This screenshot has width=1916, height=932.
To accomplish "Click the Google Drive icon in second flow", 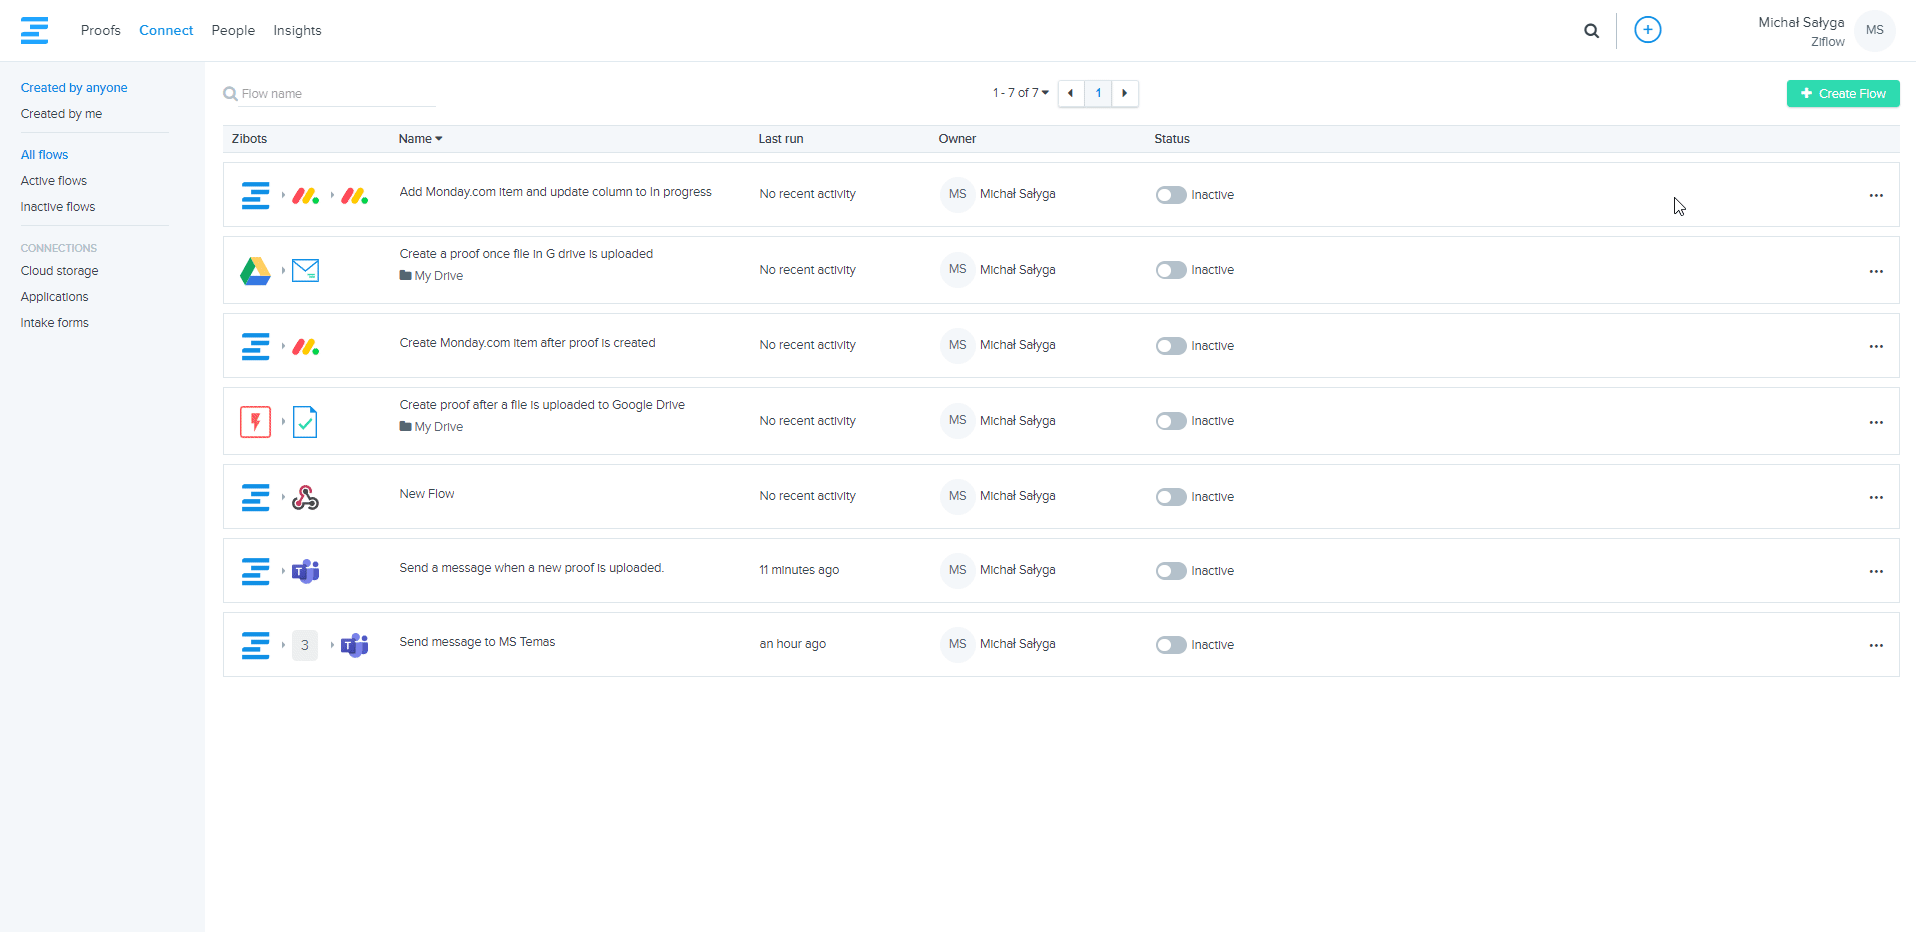I will [x=255, y=270].
